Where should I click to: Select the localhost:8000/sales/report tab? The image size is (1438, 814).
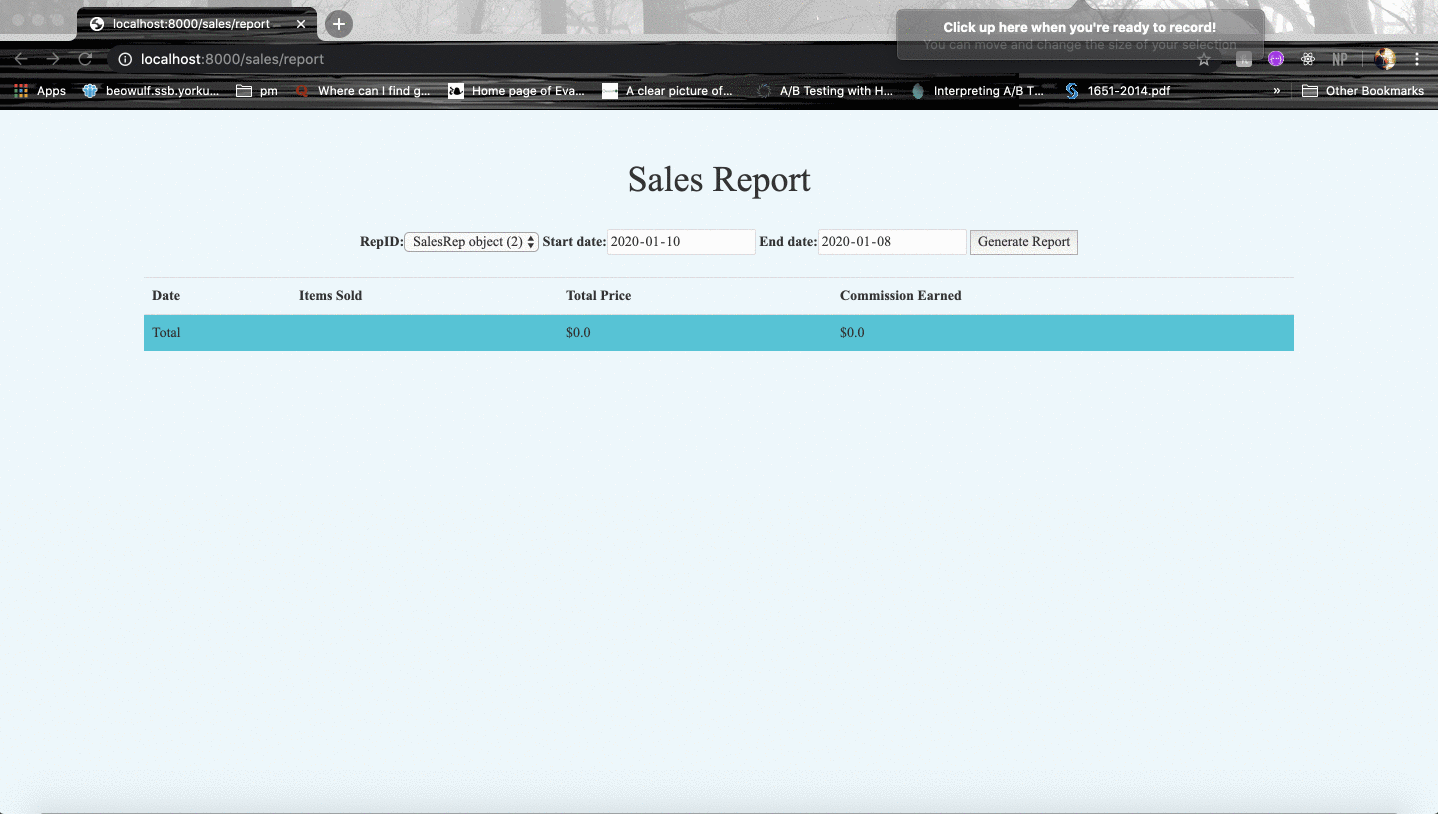click(x=197, y=24)
